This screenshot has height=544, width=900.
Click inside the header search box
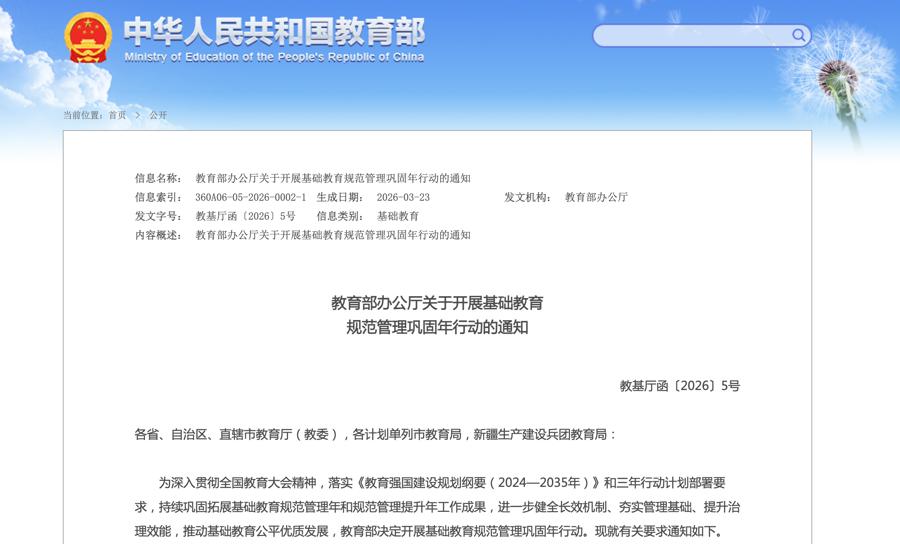692,36
